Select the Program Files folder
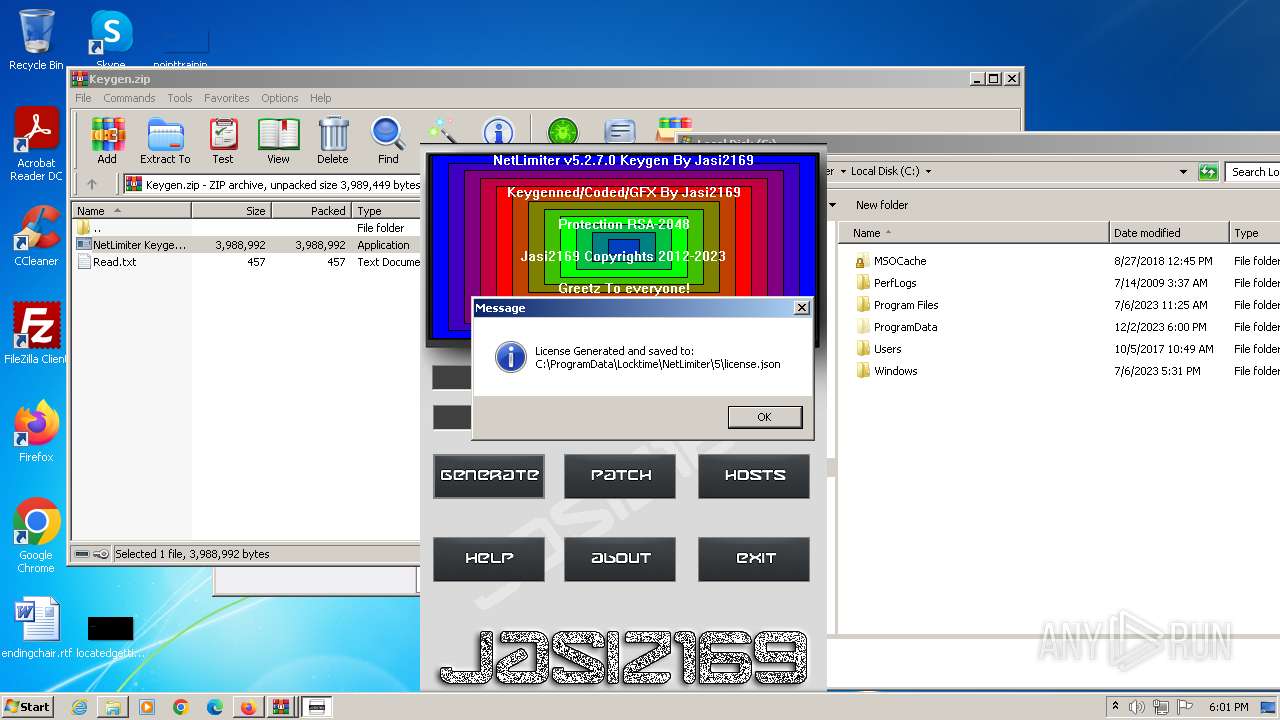 click(906, 305)
